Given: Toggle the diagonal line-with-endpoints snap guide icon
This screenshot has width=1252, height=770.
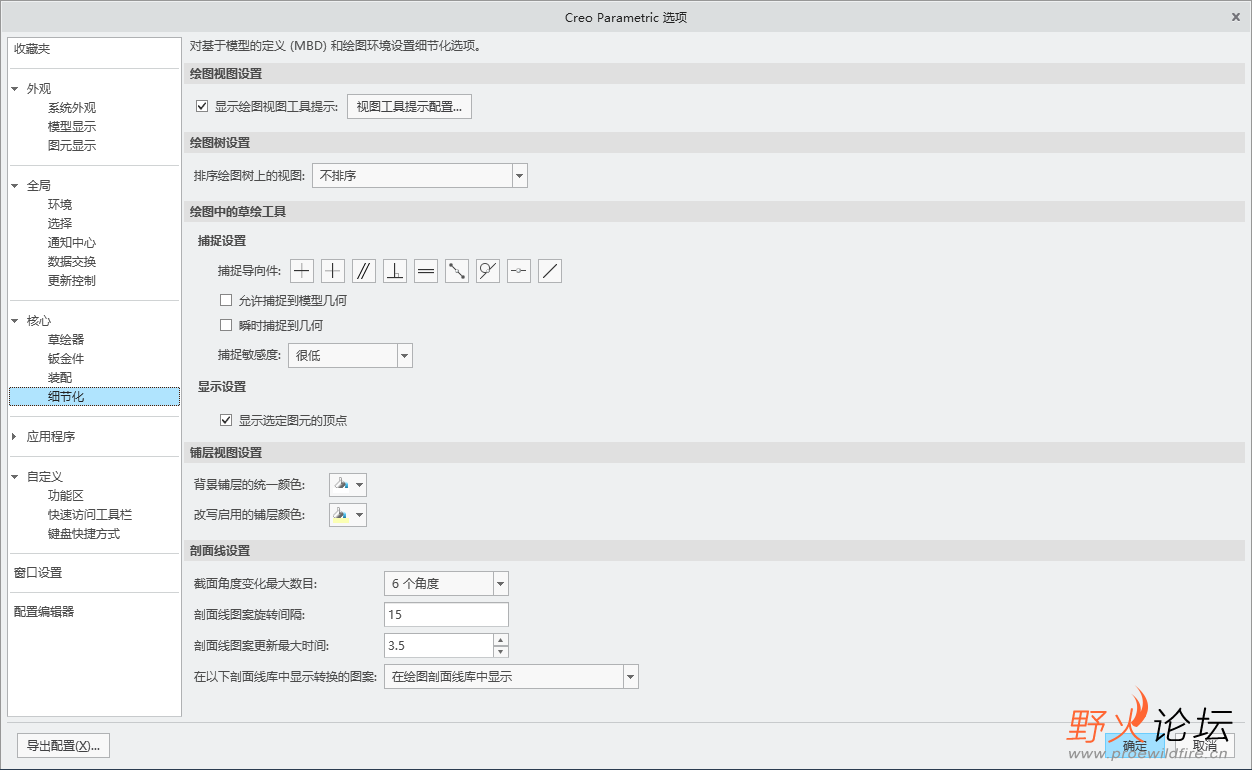Looking at the screenshot, I should click(457, 271).
